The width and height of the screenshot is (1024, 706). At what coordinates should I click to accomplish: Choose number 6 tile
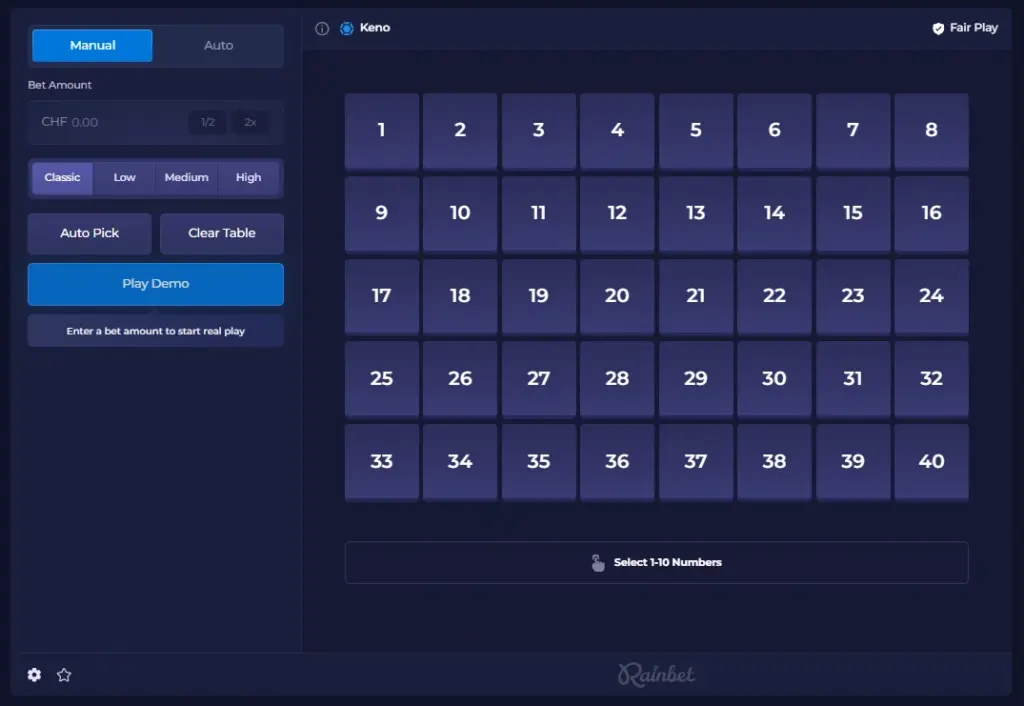coord(775,131)
